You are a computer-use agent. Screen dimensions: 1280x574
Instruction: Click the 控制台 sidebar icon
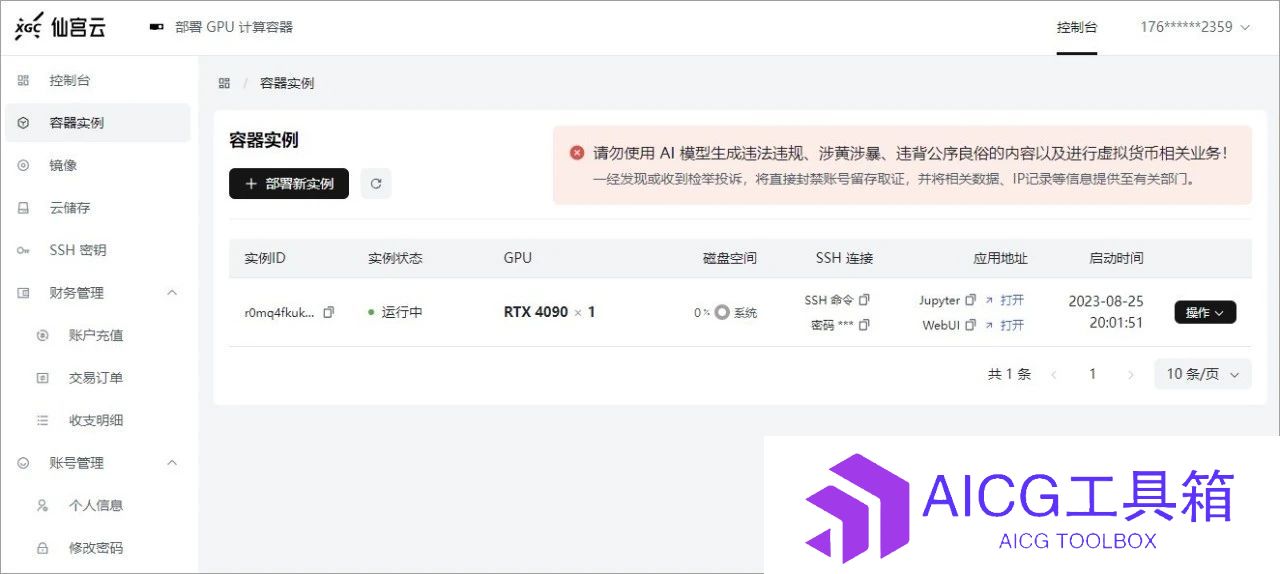tap(24, 80)
